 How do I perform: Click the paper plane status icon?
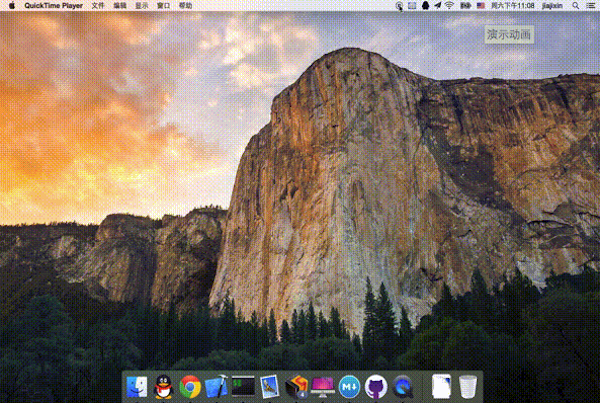coord(437,5)
